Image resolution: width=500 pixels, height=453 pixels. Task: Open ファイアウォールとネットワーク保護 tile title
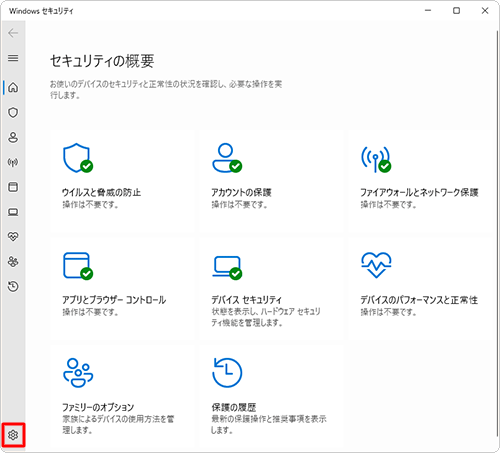pos(419,192)
